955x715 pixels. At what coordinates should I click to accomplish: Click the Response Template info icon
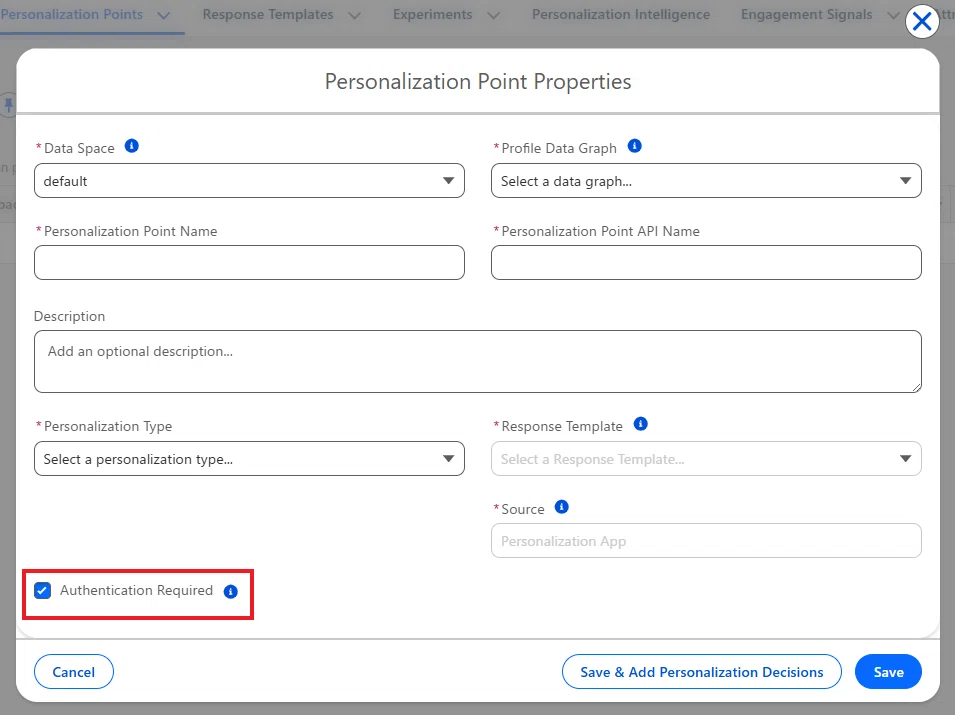point(640,424)
